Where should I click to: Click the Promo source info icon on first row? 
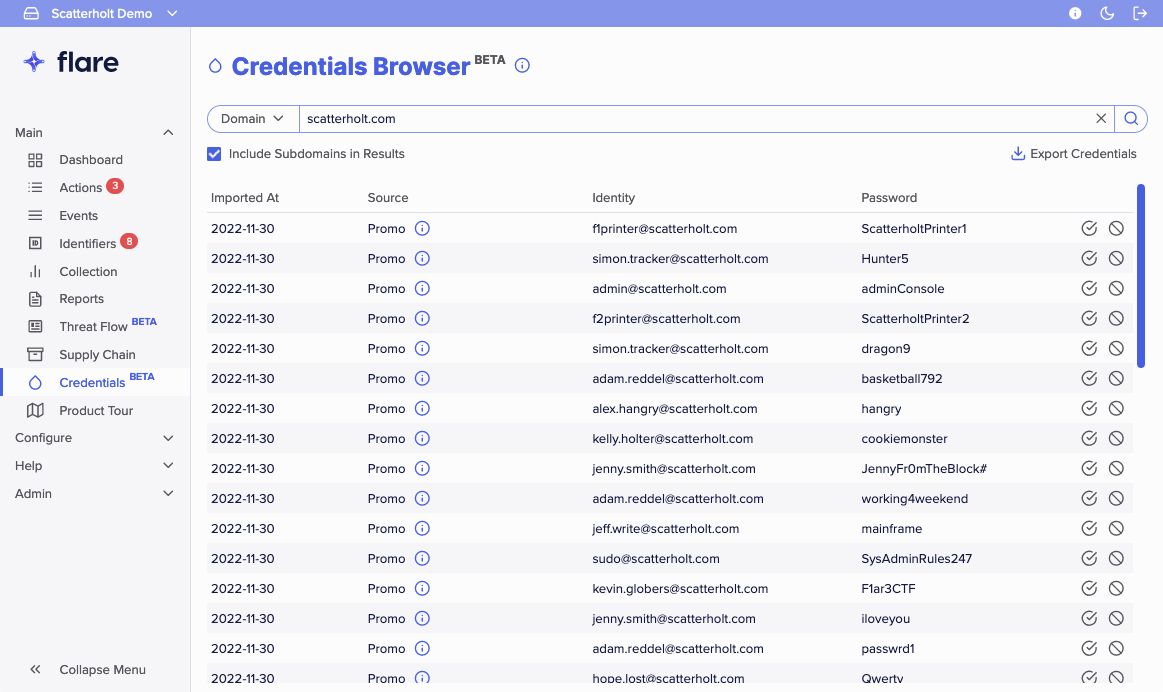click(x=421, y=228)
